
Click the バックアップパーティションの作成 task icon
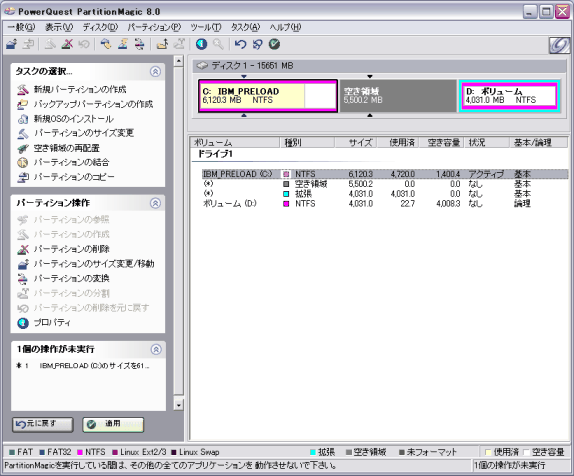[23, 104]
